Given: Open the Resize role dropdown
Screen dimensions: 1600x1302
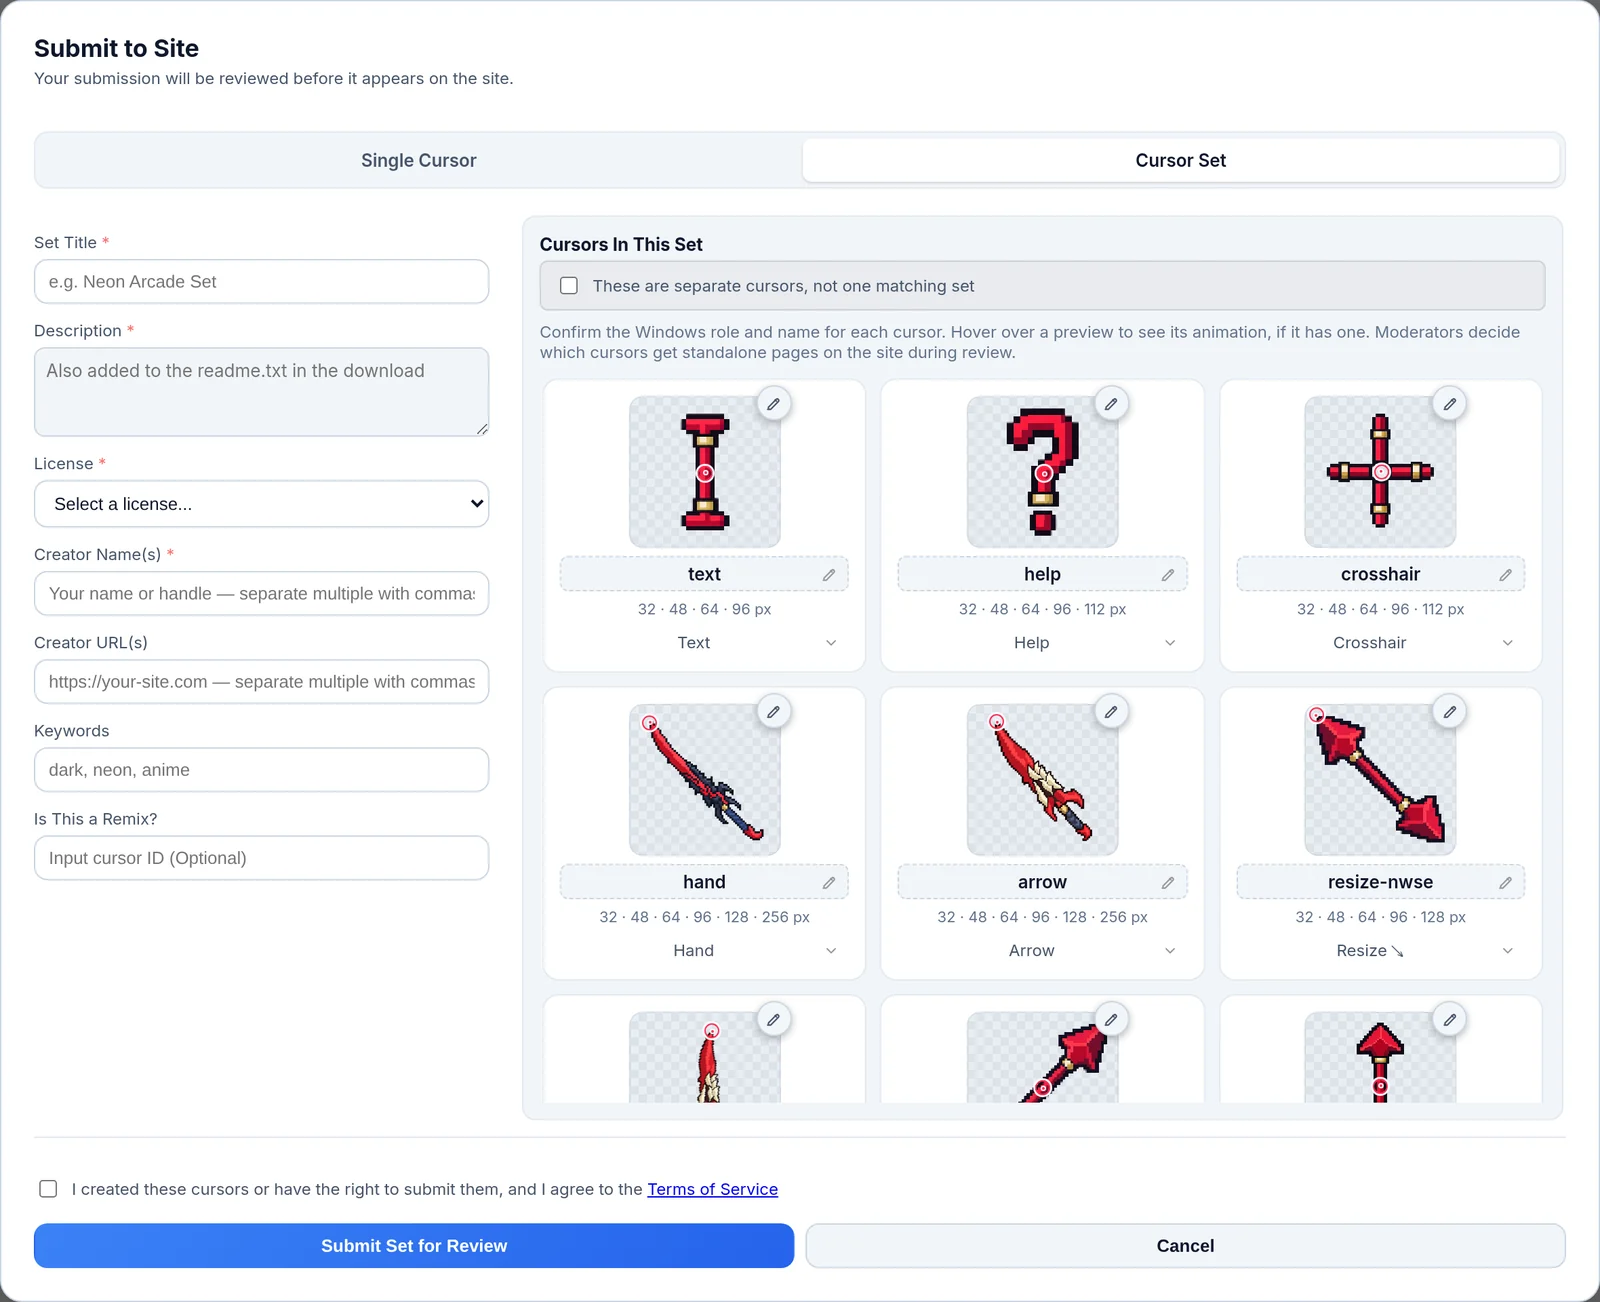Looking at the screenshot, I should [1381, 951].
